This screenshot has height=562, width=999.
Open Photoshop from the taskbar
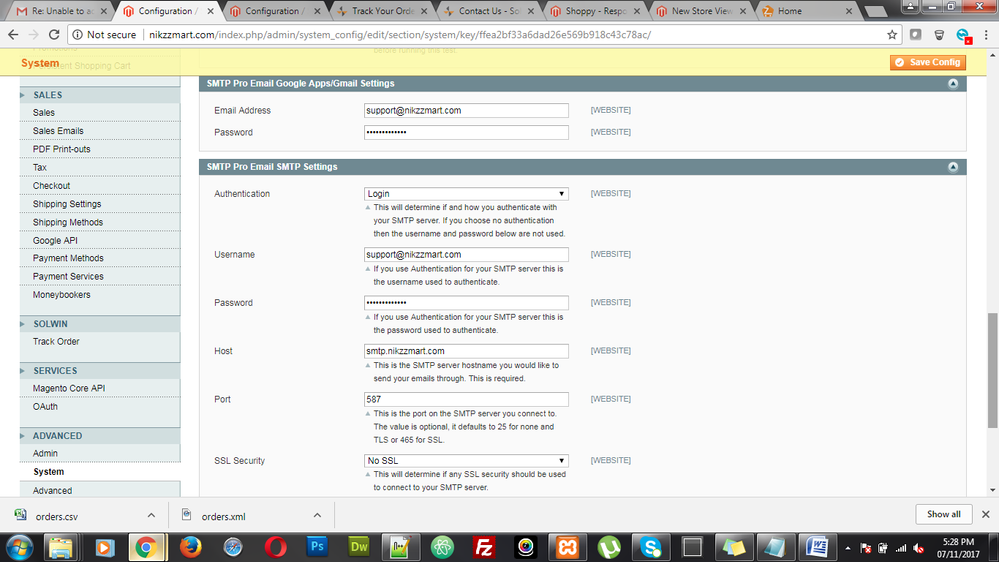pos(318,546)
